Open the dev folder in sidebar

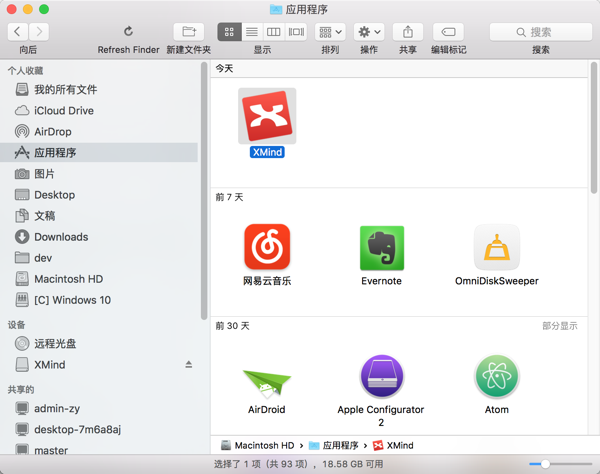tap(99, 258)
